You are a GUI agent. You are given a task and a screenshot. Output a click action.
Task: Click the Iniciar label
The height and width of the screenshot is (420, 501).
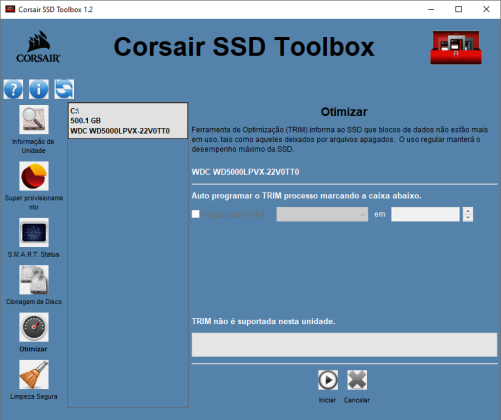click(327, 400)
